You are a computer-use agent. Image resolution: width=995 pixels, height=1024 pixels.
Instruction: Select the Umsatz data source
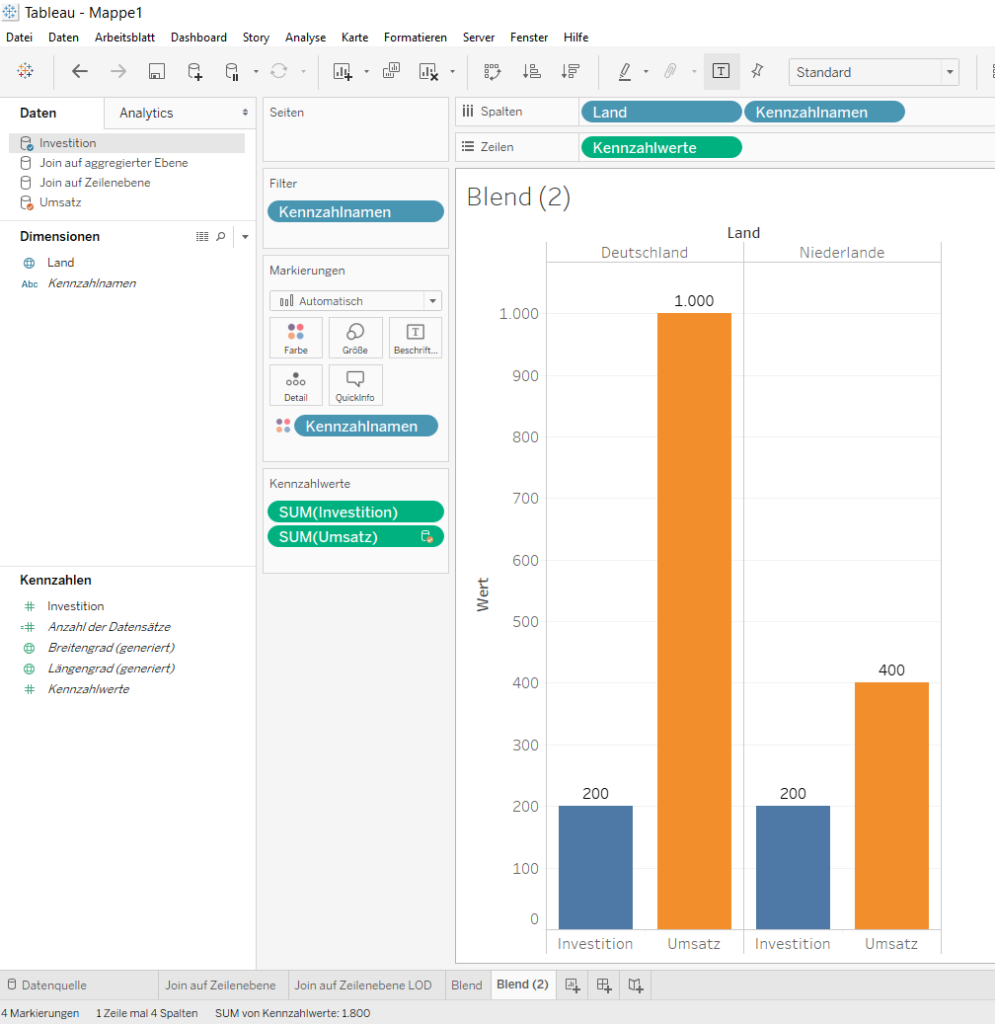click(60, 202)
